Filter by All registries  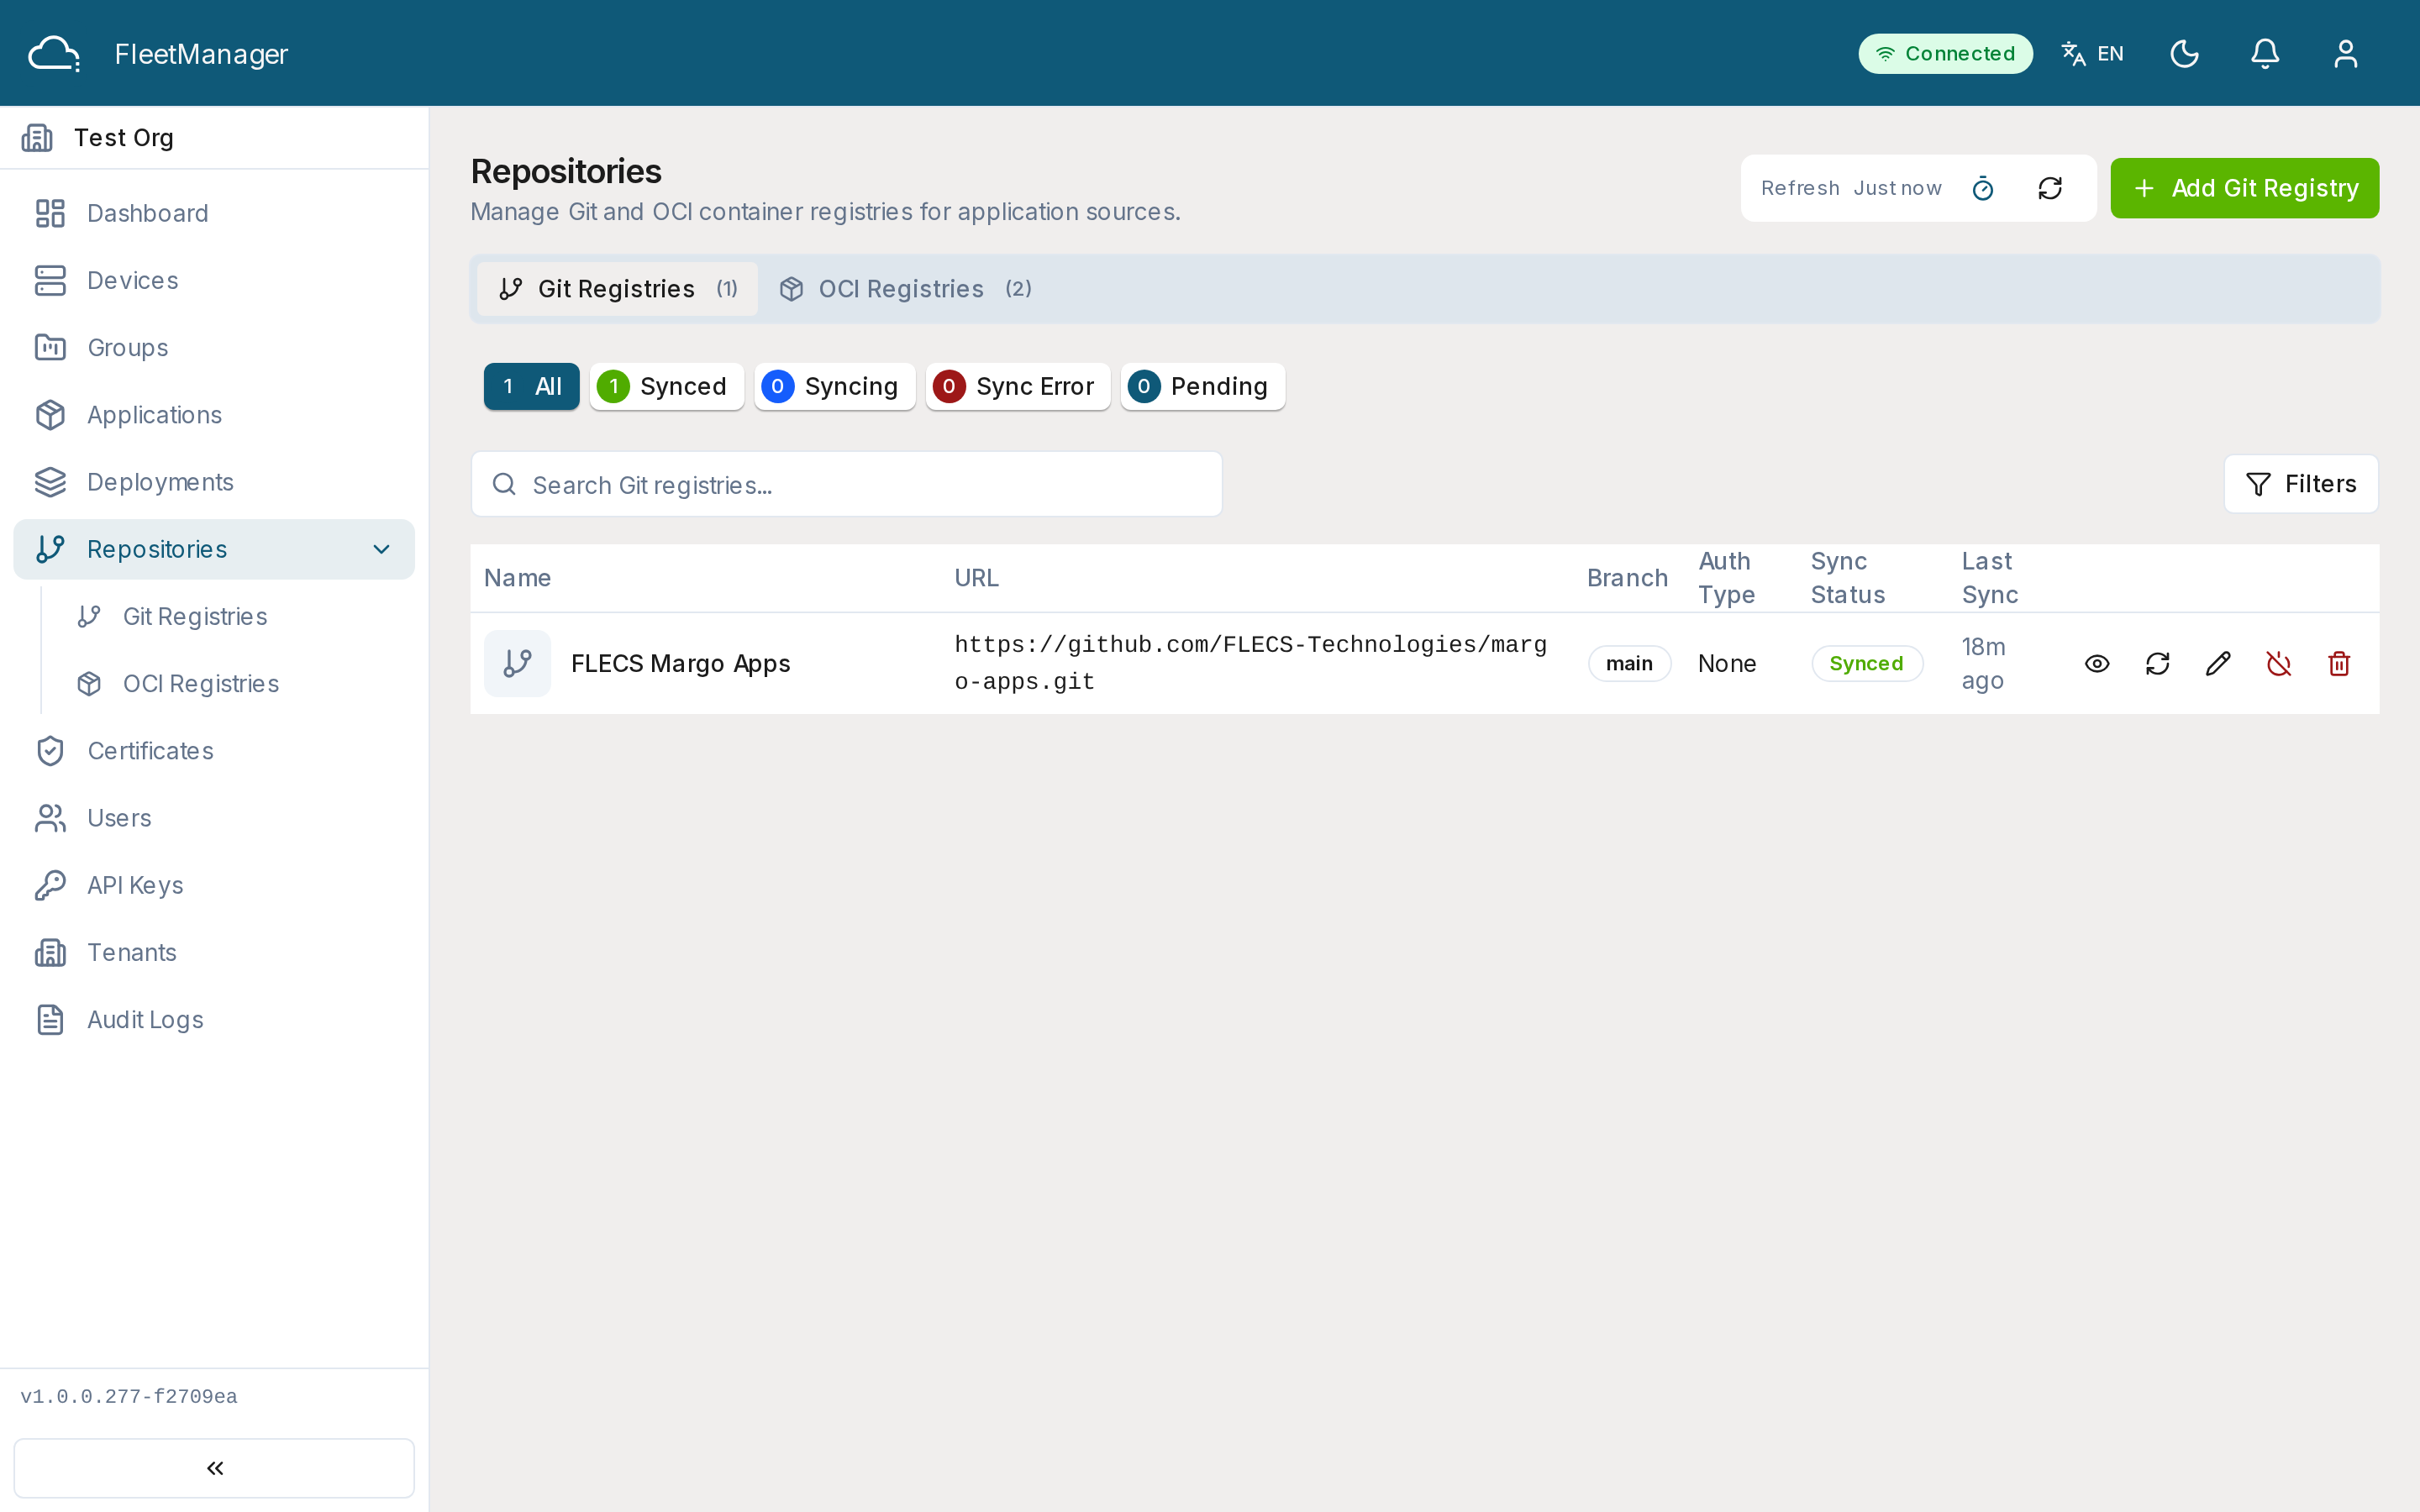click(x=531, y=386)
